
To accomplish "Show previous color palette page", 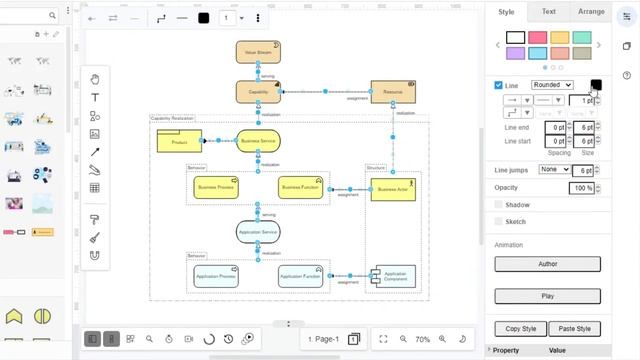I will click(x=498, y=45).
